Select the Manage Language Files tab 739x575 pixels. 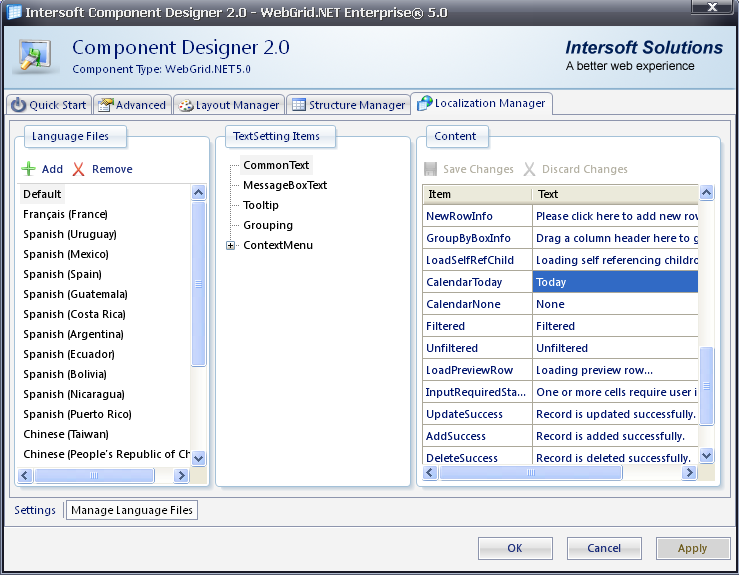coord(132,510)
